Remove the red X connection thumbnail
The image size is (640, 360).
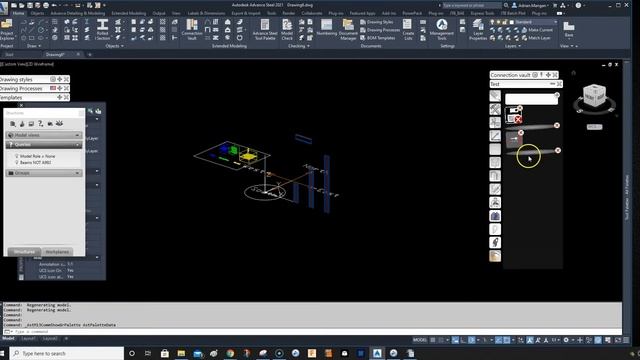click(520, 108)
